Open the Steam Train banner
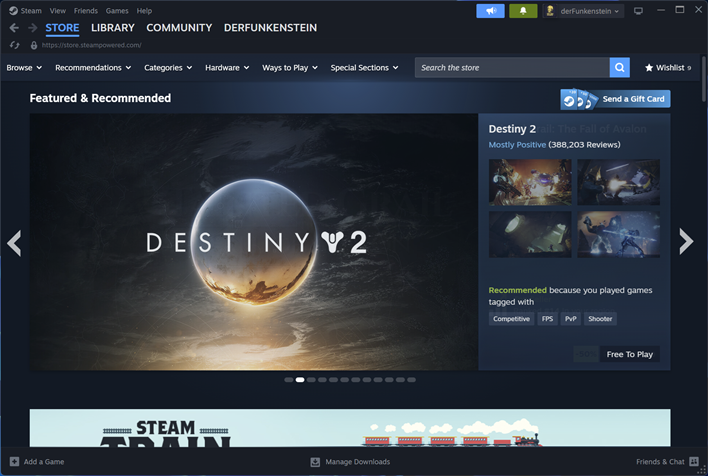 [350, 428]
